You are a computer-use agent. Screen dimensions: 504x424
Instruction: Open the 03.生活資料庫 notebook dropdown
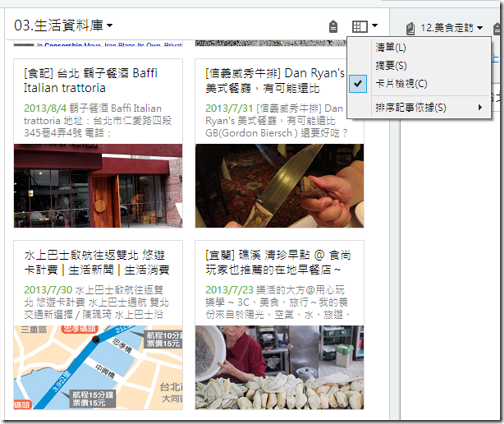coord(63,25)
